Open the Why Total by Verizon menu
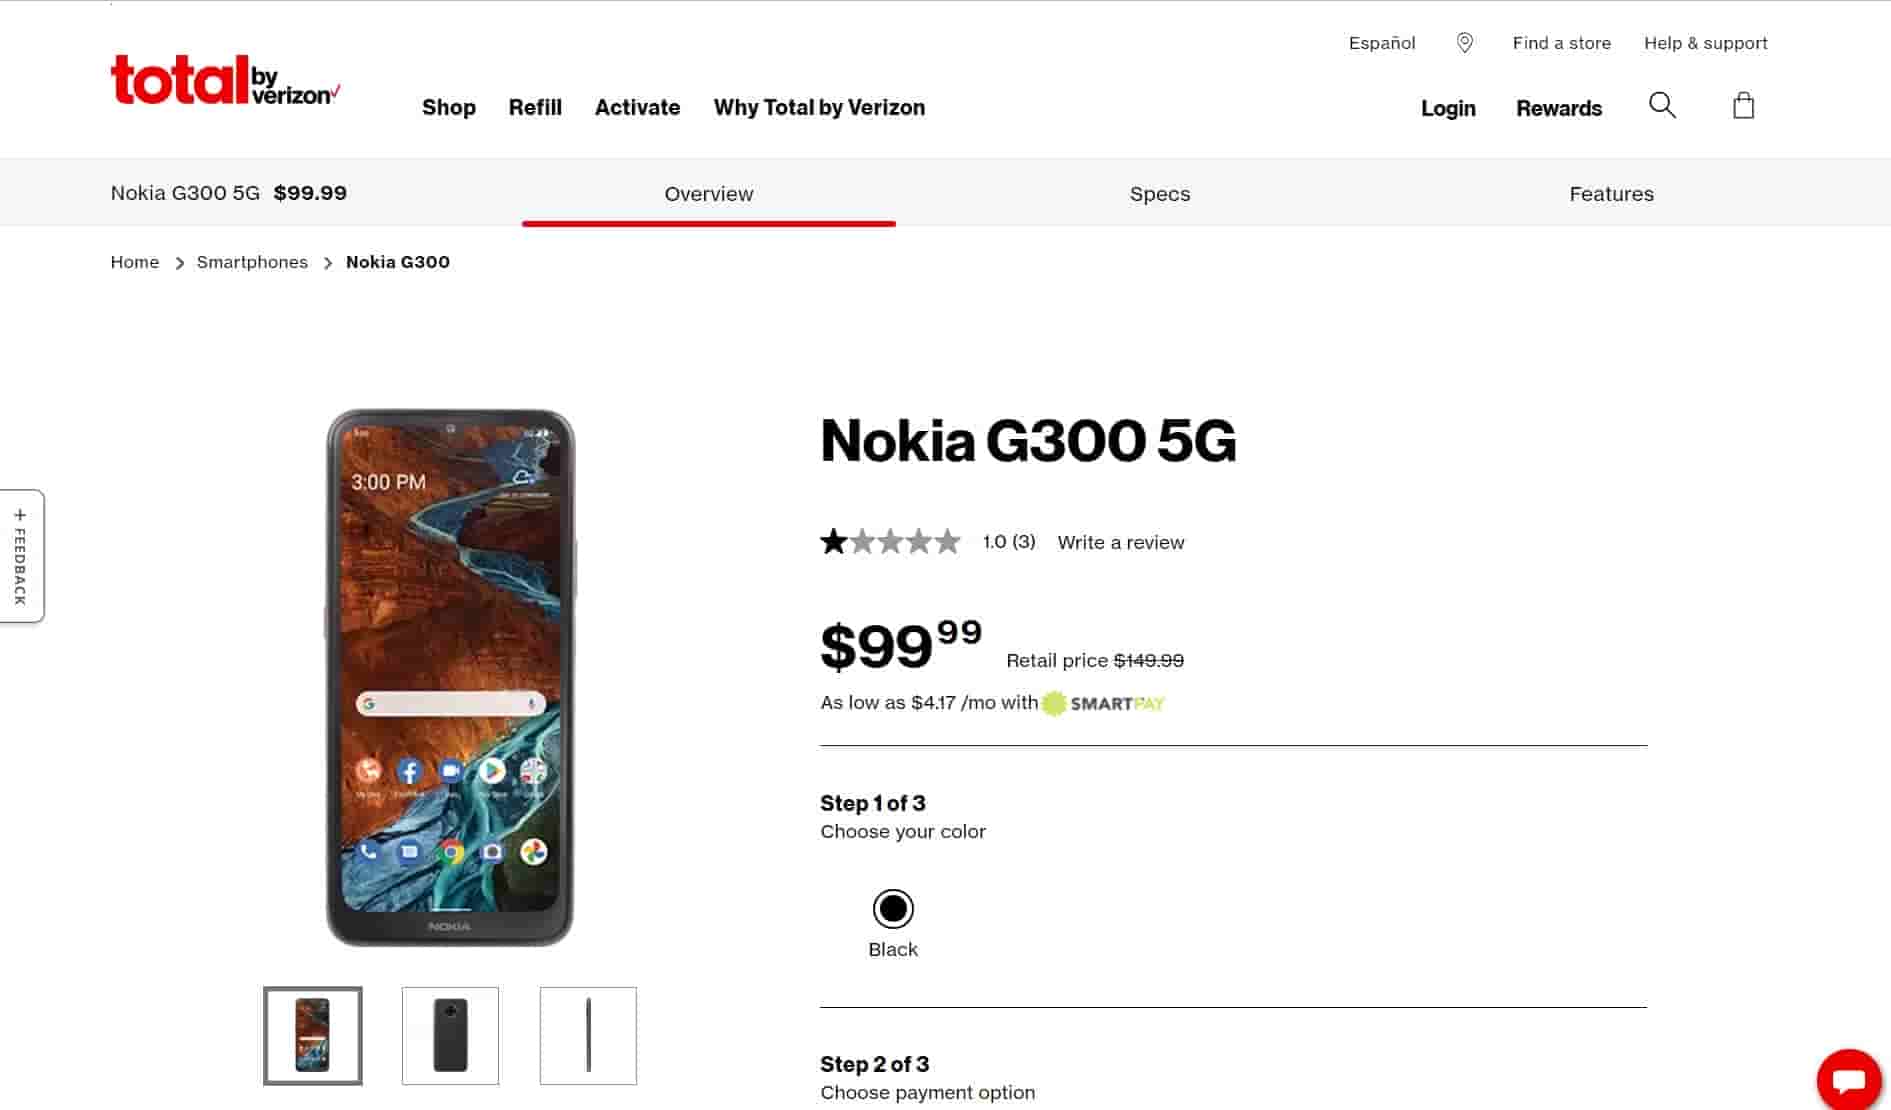 (x=819, y=107)
